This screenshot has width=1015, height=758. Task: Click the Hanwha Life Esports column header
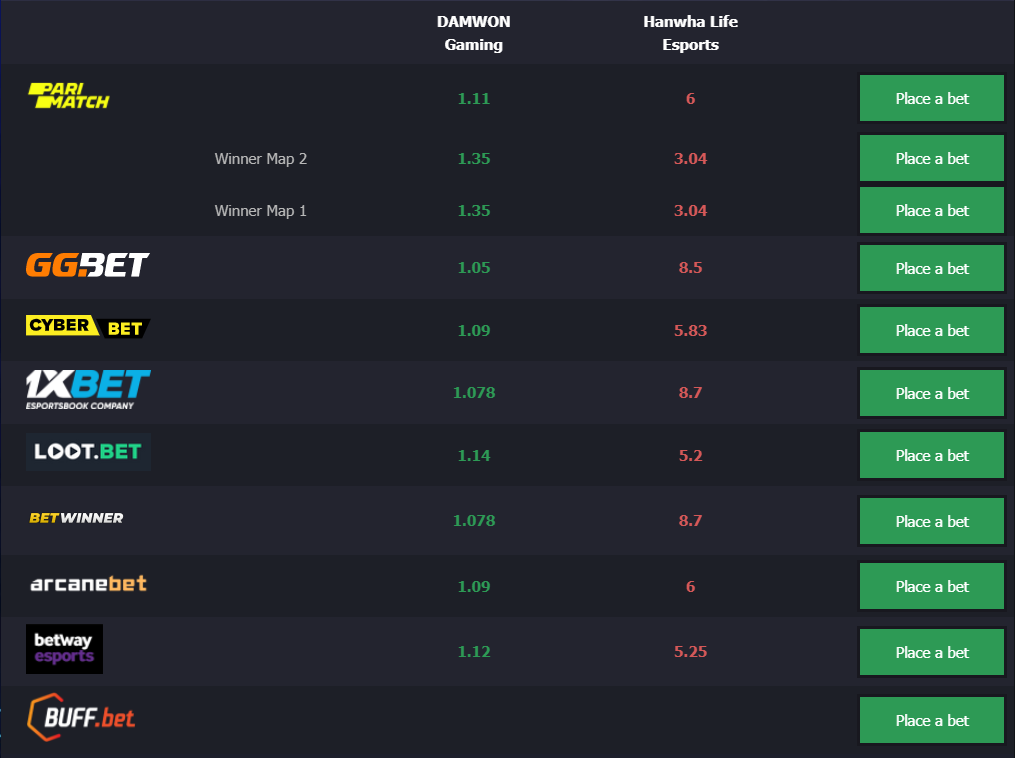(x=690, y=33)
